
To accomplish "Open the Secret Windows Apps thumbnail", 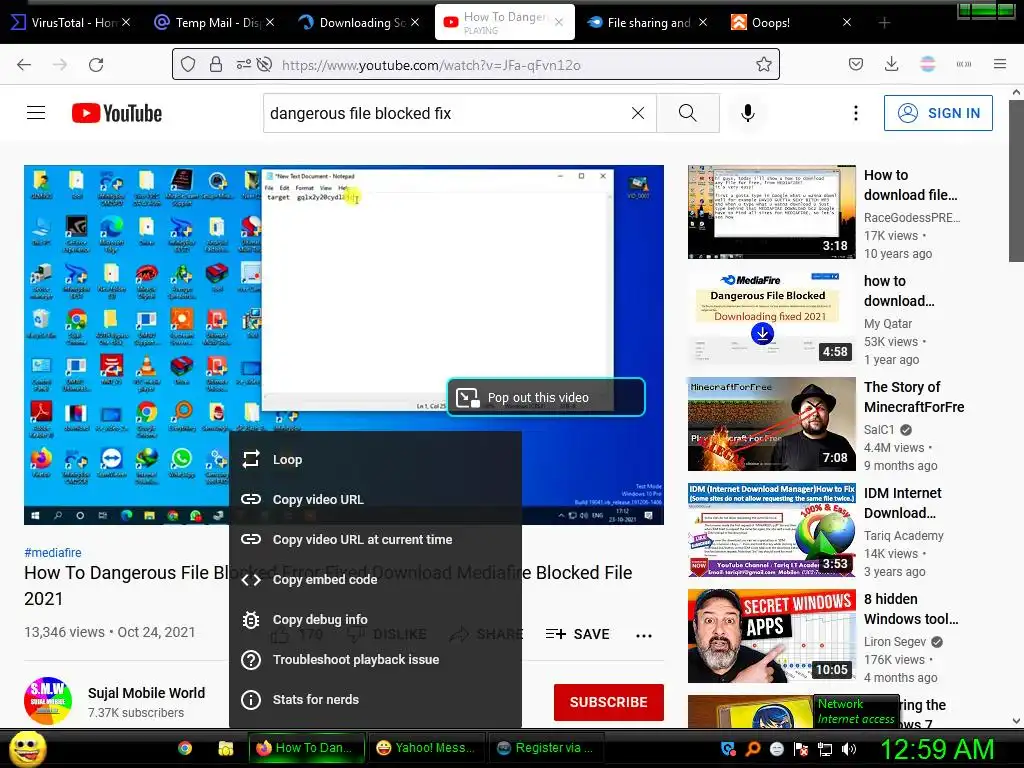I will click(771, 635).
